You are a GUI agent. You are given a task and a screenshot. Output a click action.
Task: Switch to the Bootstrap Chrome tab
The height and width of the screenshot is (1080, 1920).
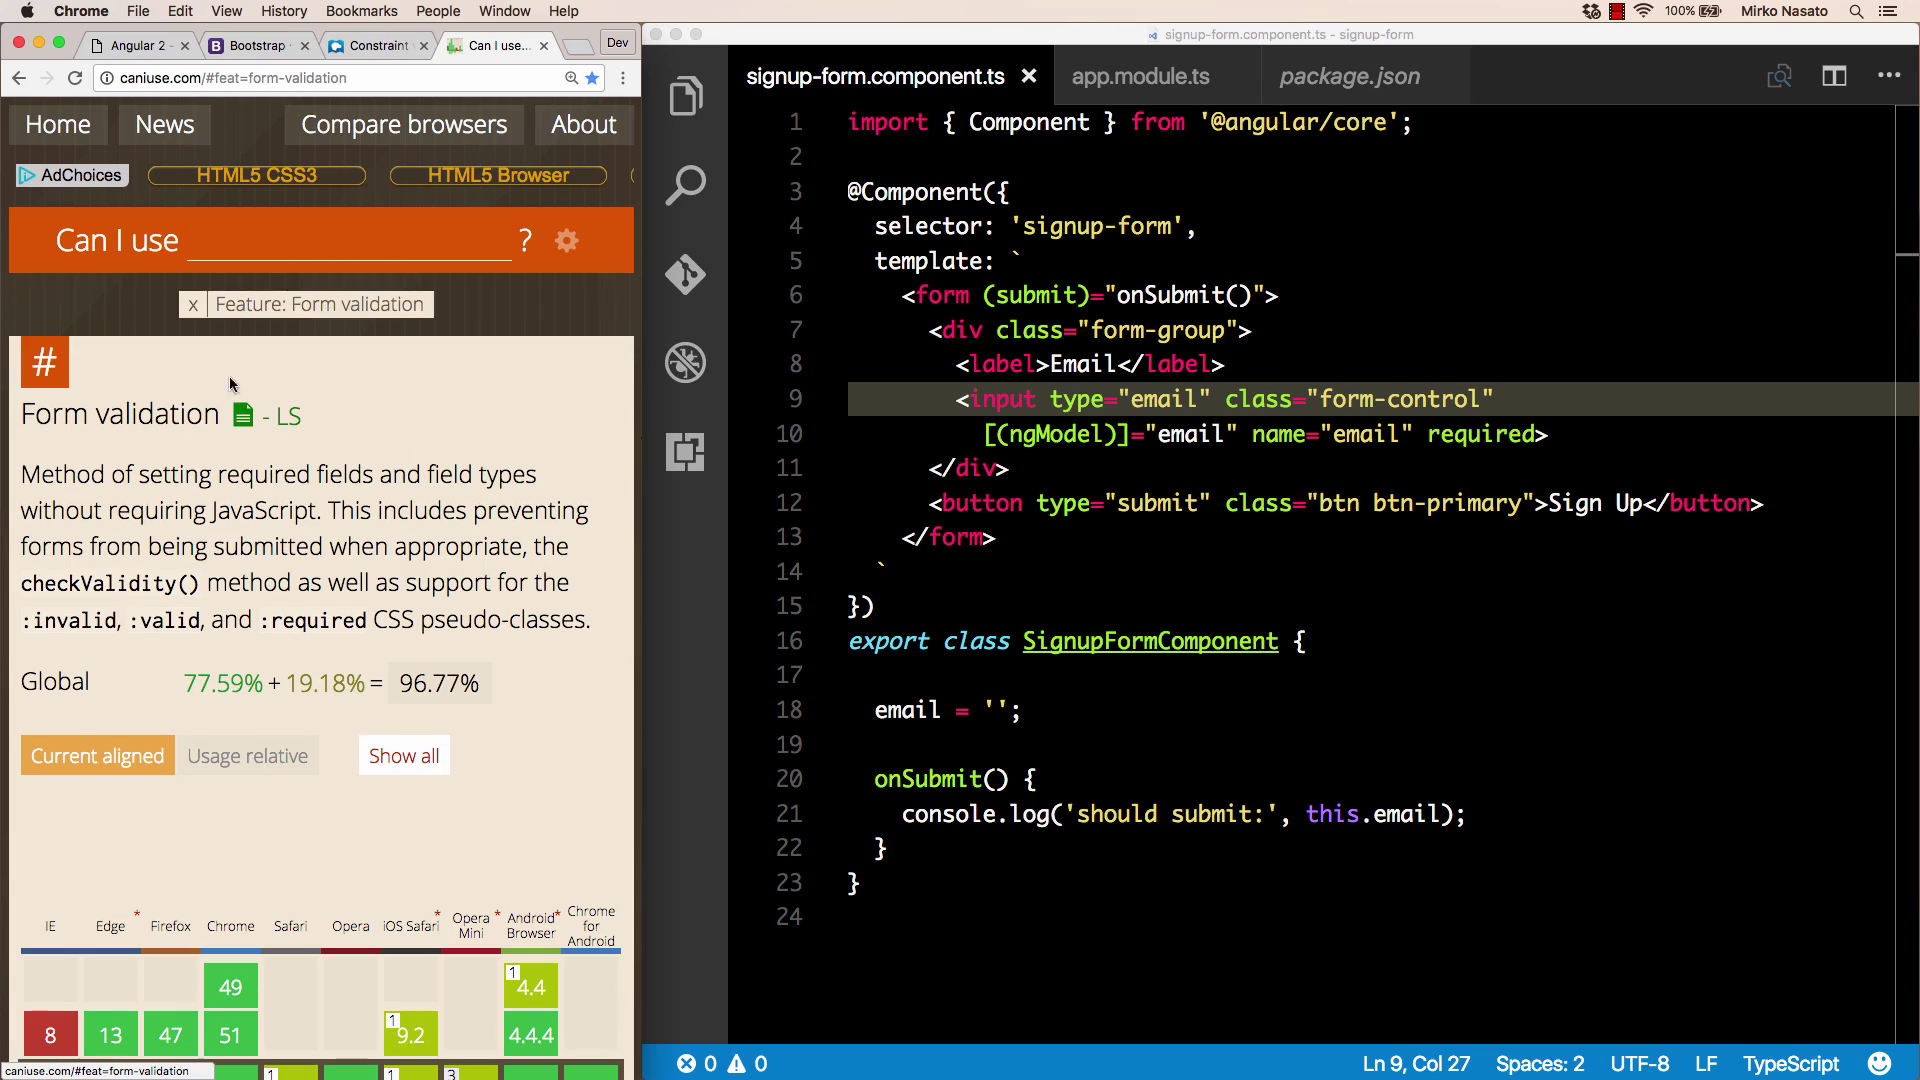pyautogui.click(x=258, y=46)
